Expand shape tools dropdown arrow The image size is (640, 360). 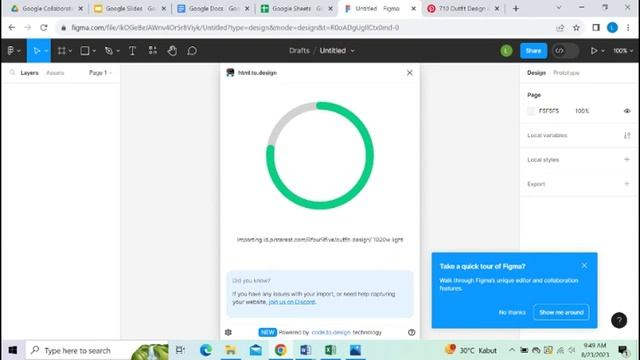pos(94,51)
